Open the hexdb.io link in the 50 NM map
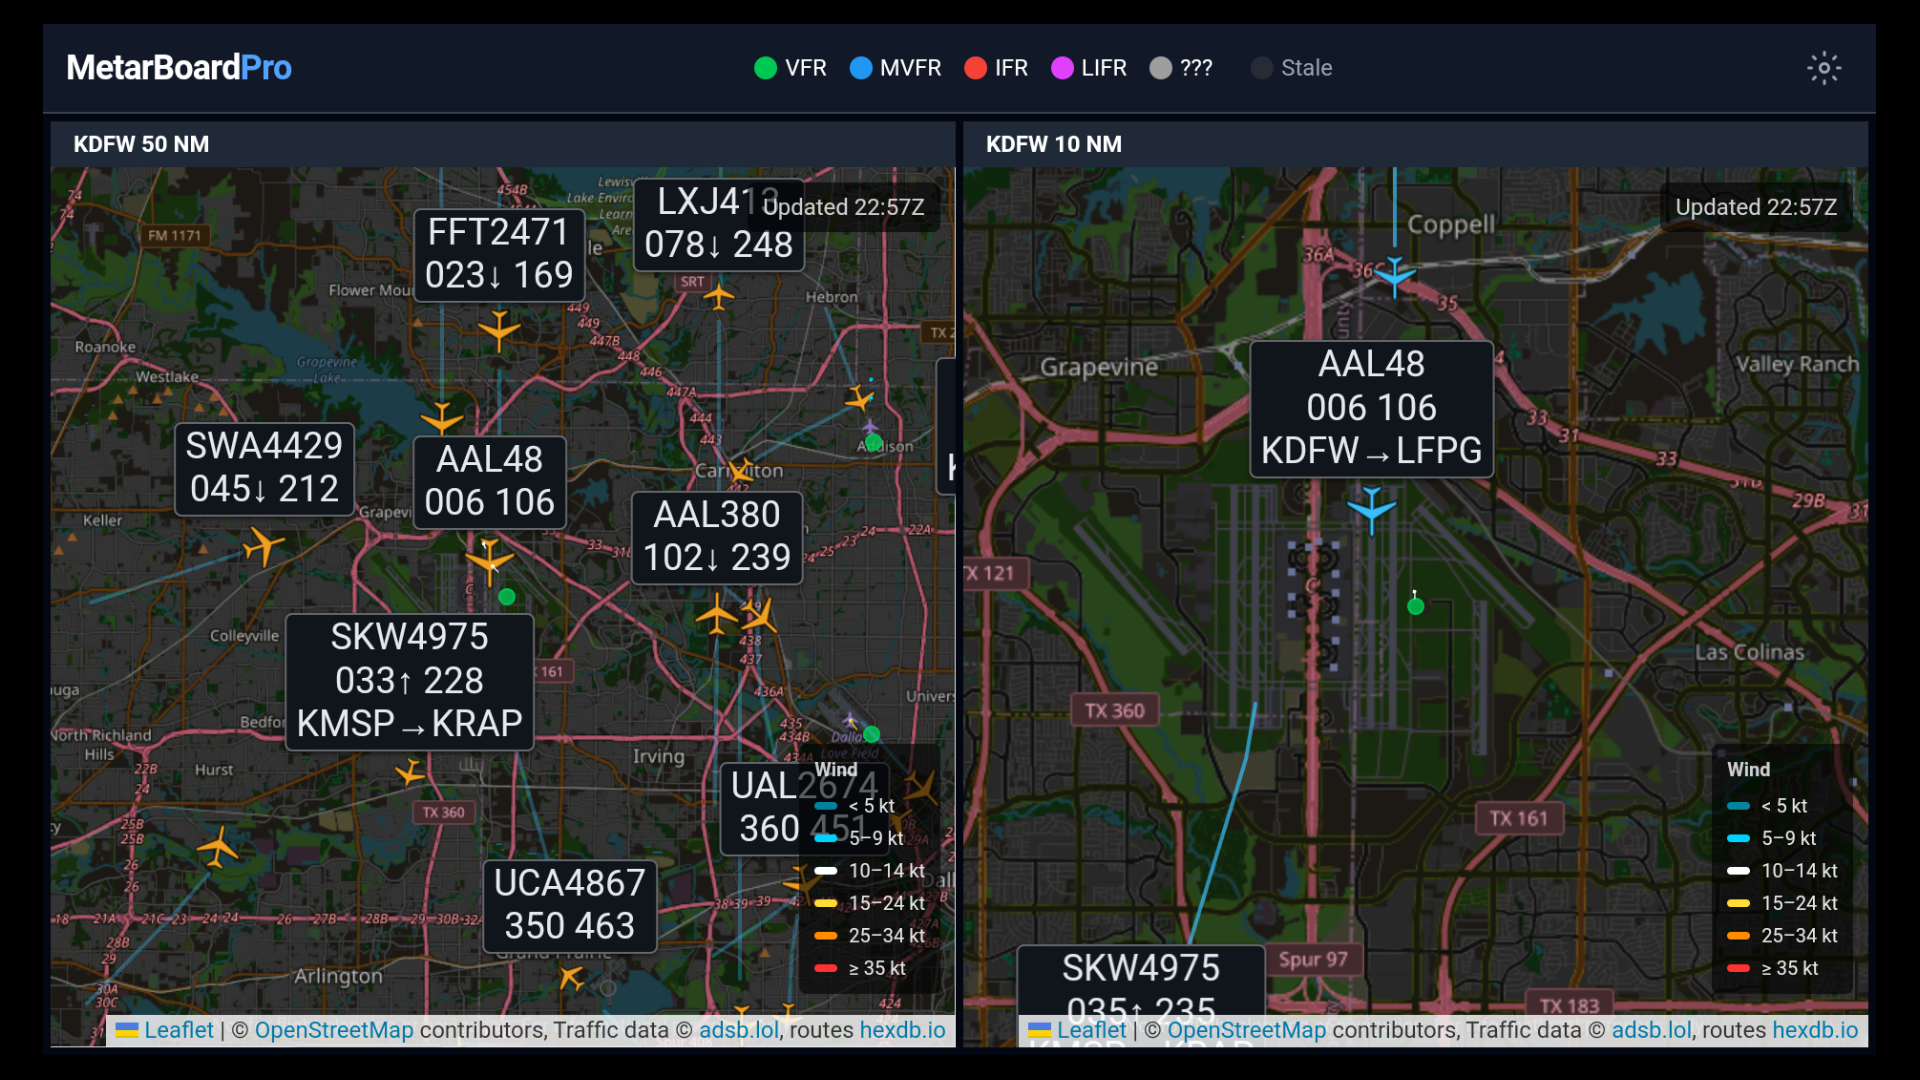This screenshot has width=1920, height=1080. (903, 1030)
